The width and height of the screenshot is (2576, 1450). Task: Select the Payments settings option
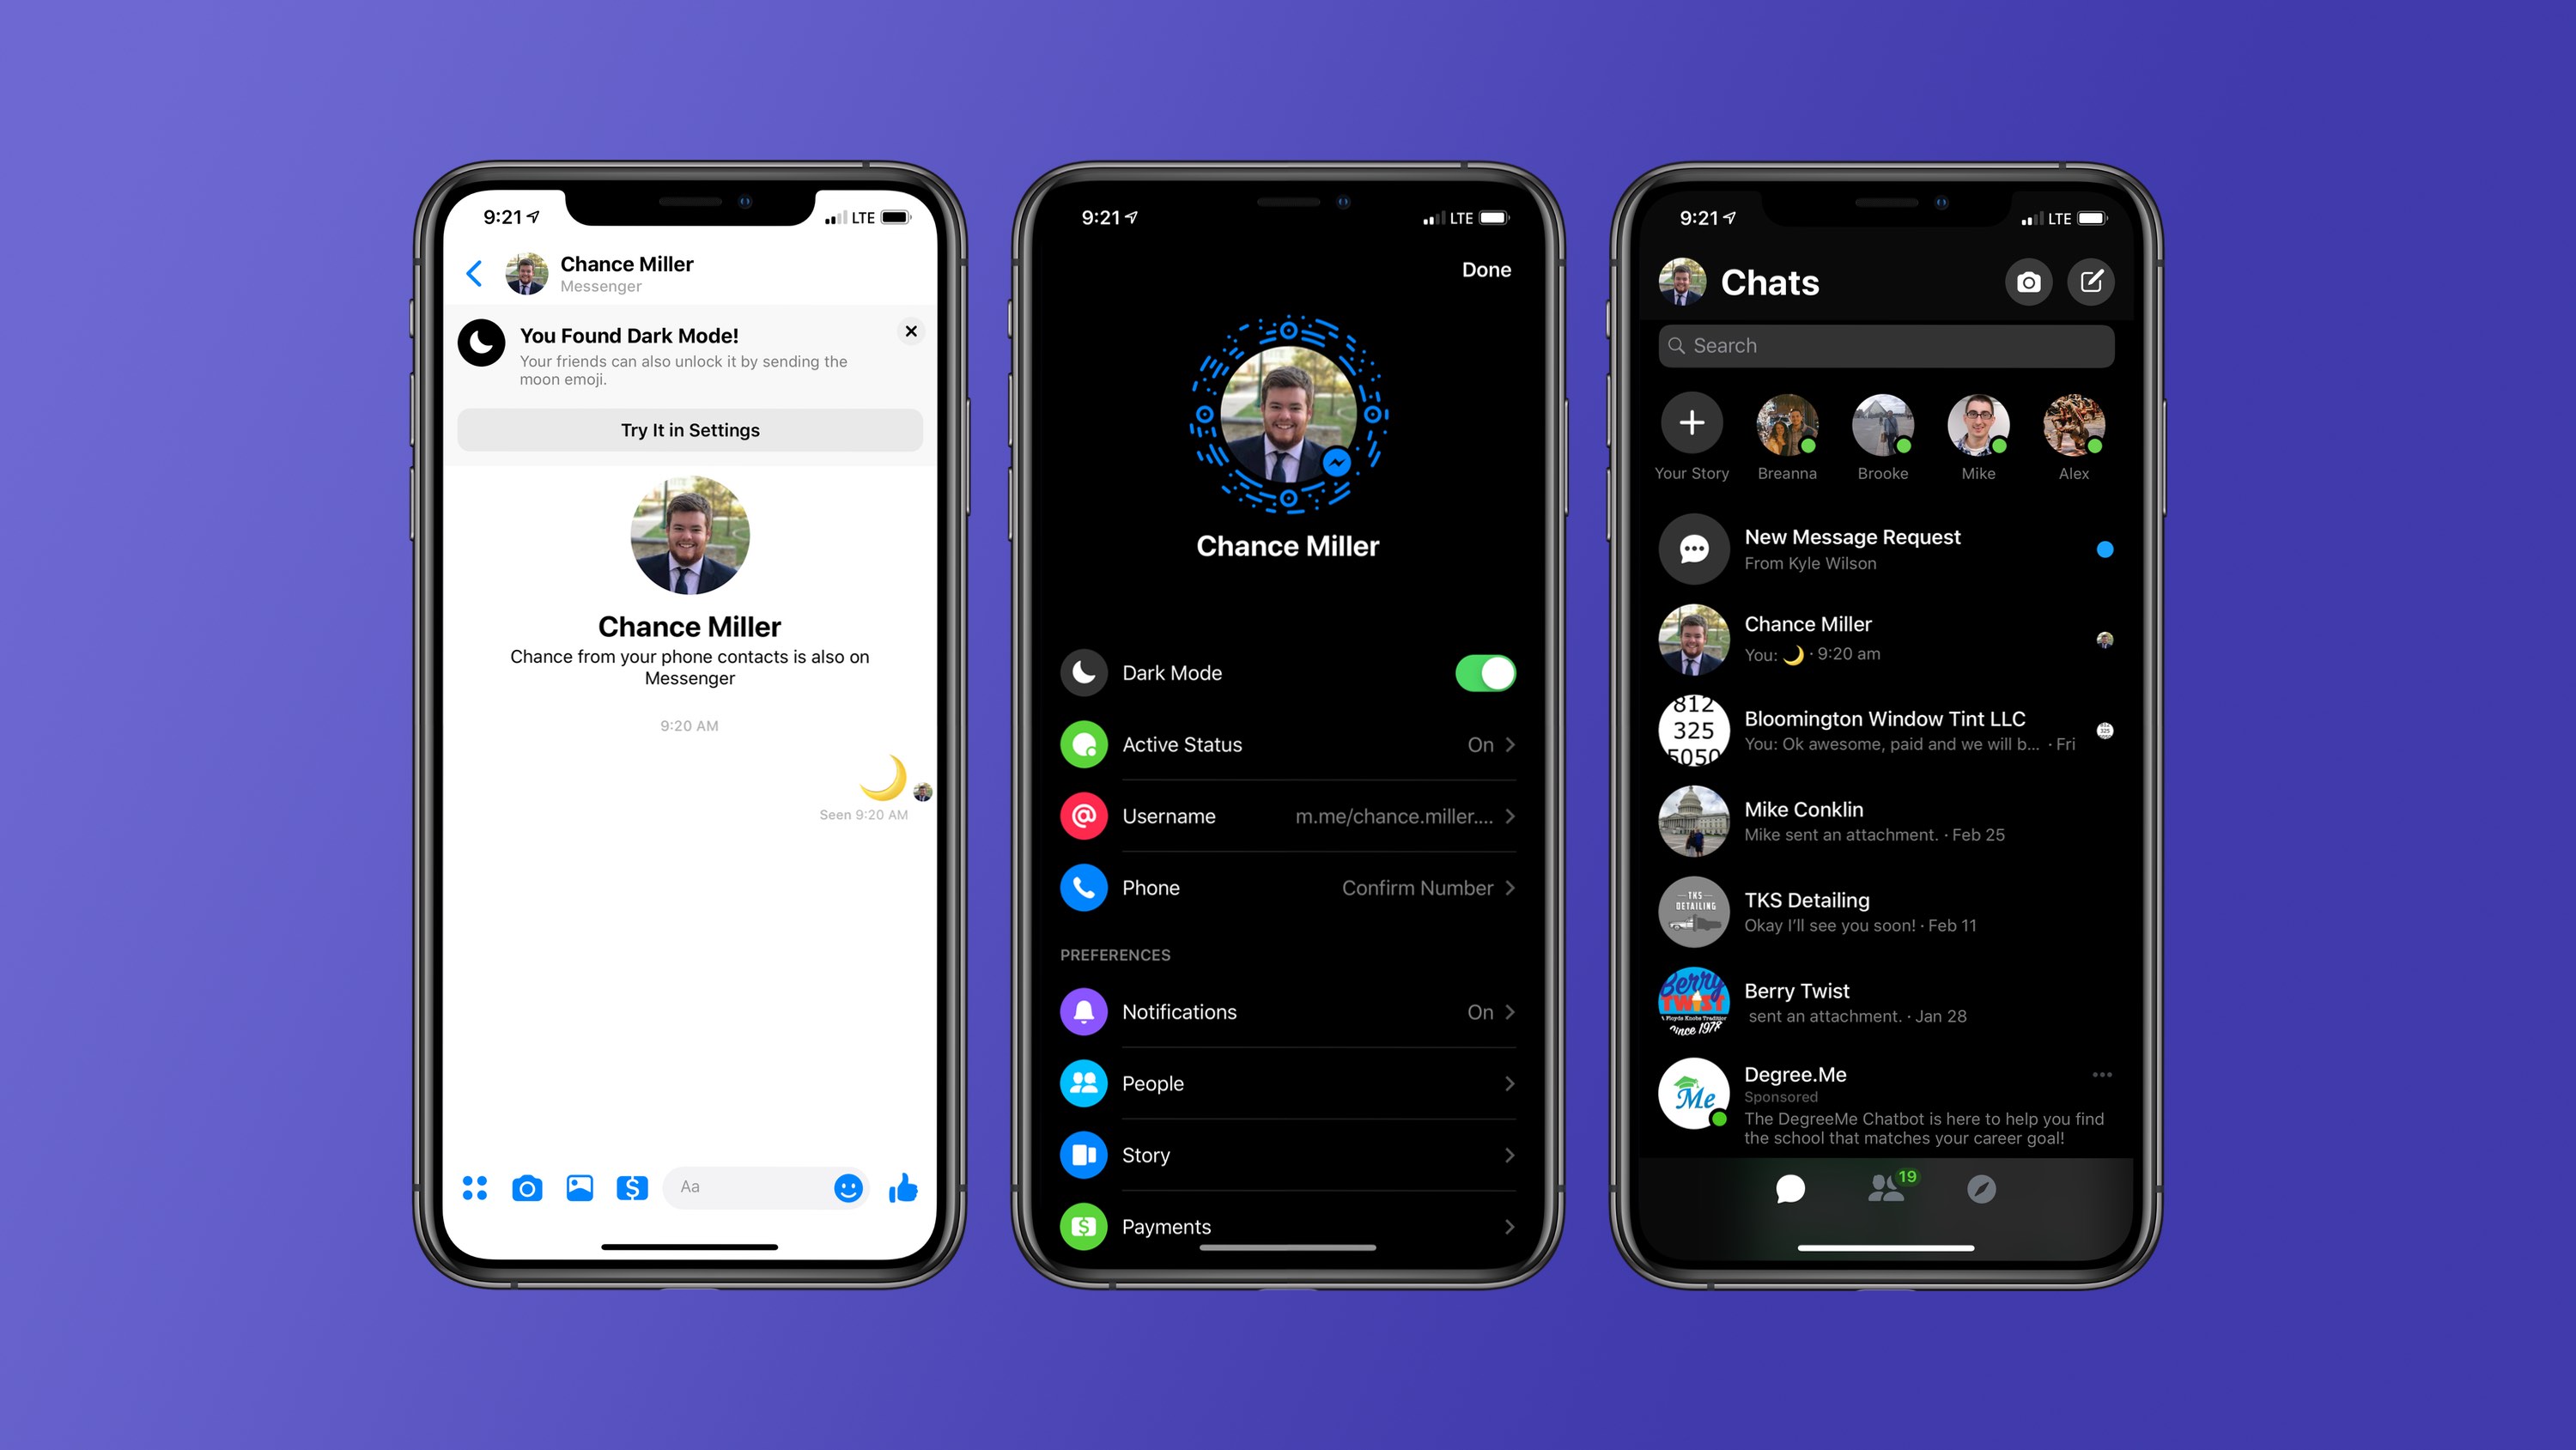[1288, 1223]
